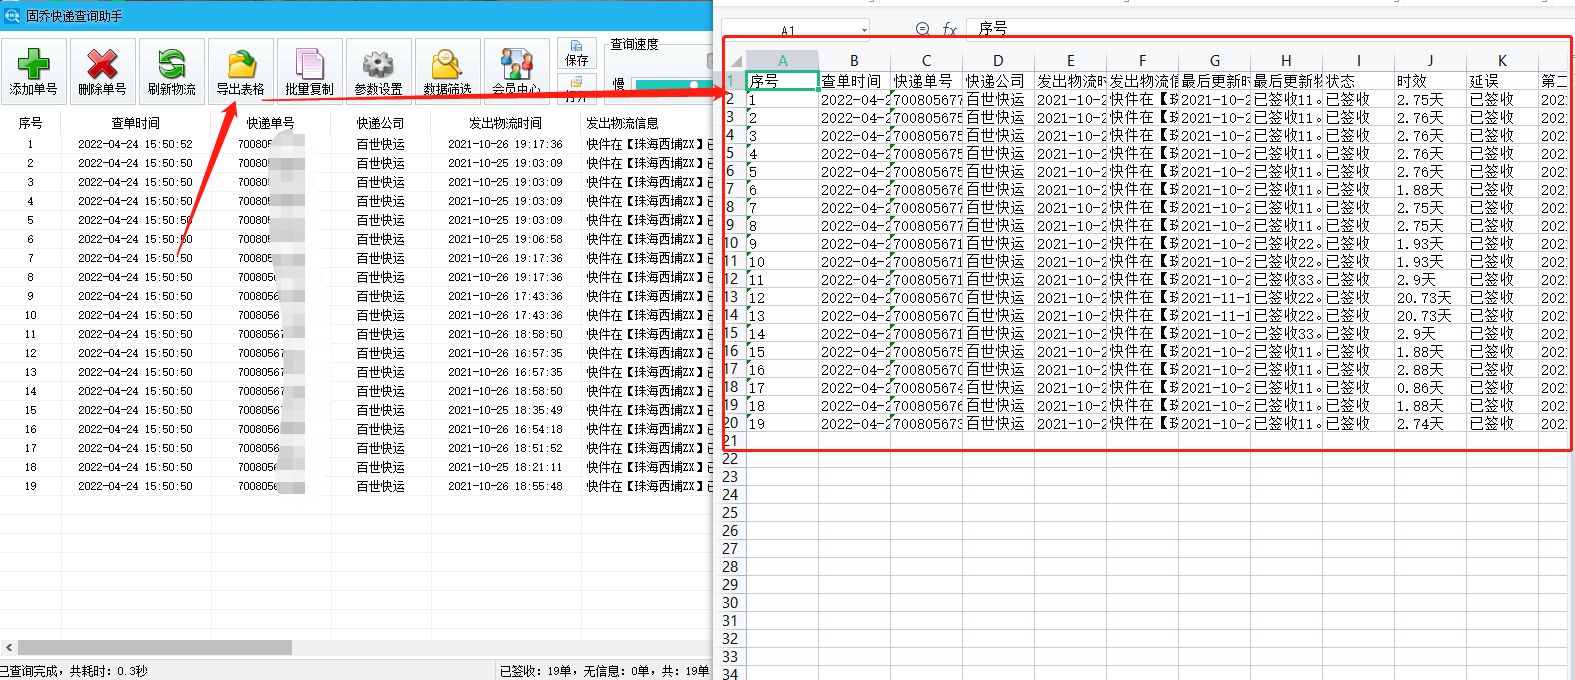The width and height of the screenshot is (1575, 680).
Task: Click the 添加单号 green plus icon
Action: (x=34, y=64)
